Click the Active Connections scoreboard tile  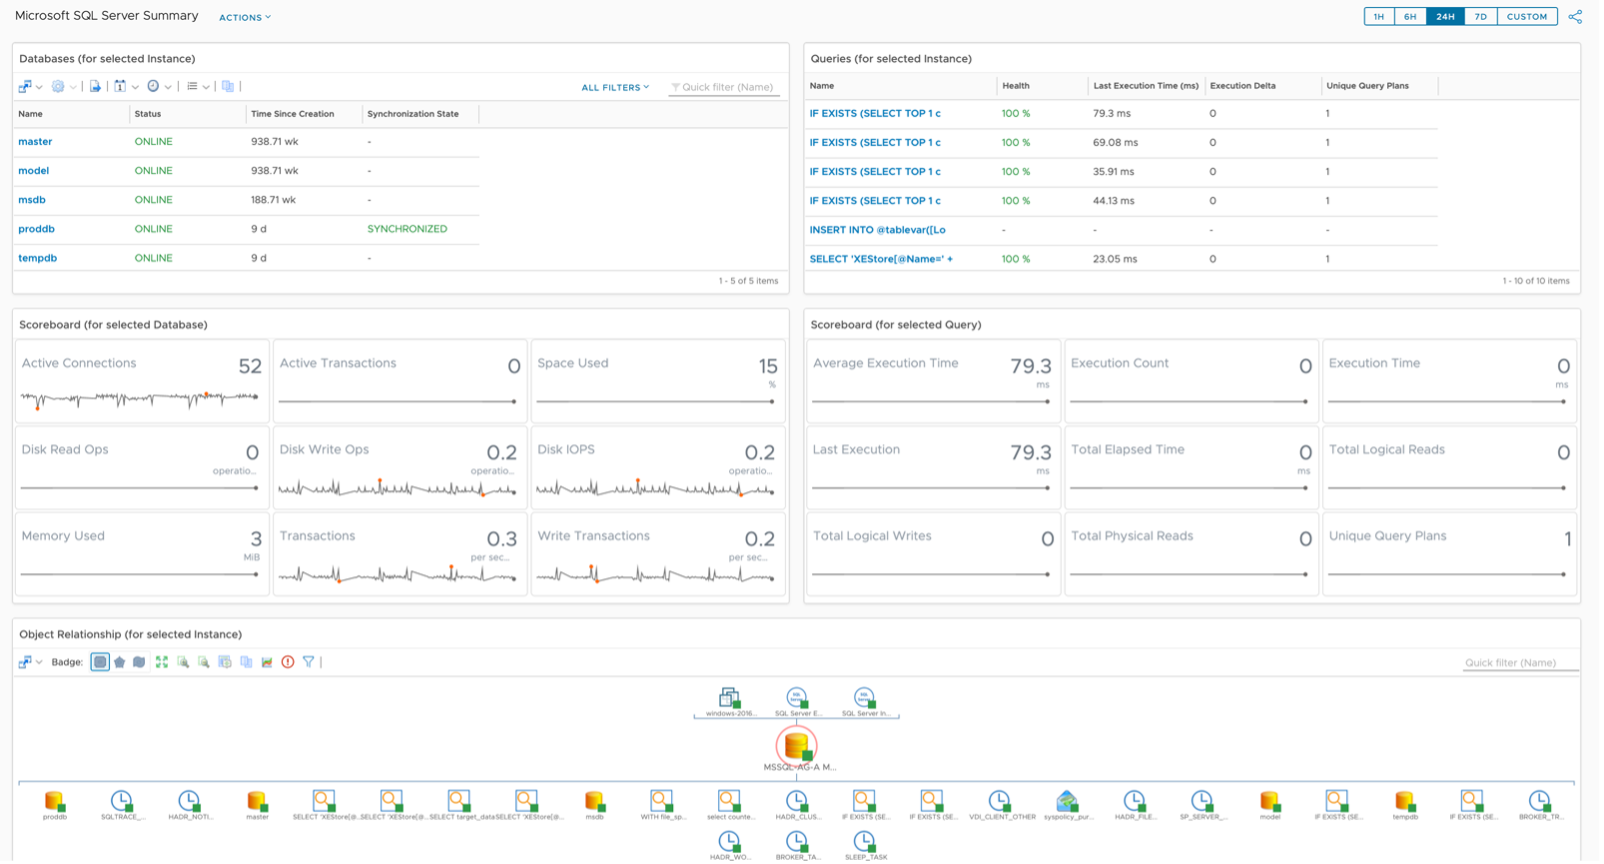pos(143,383)
